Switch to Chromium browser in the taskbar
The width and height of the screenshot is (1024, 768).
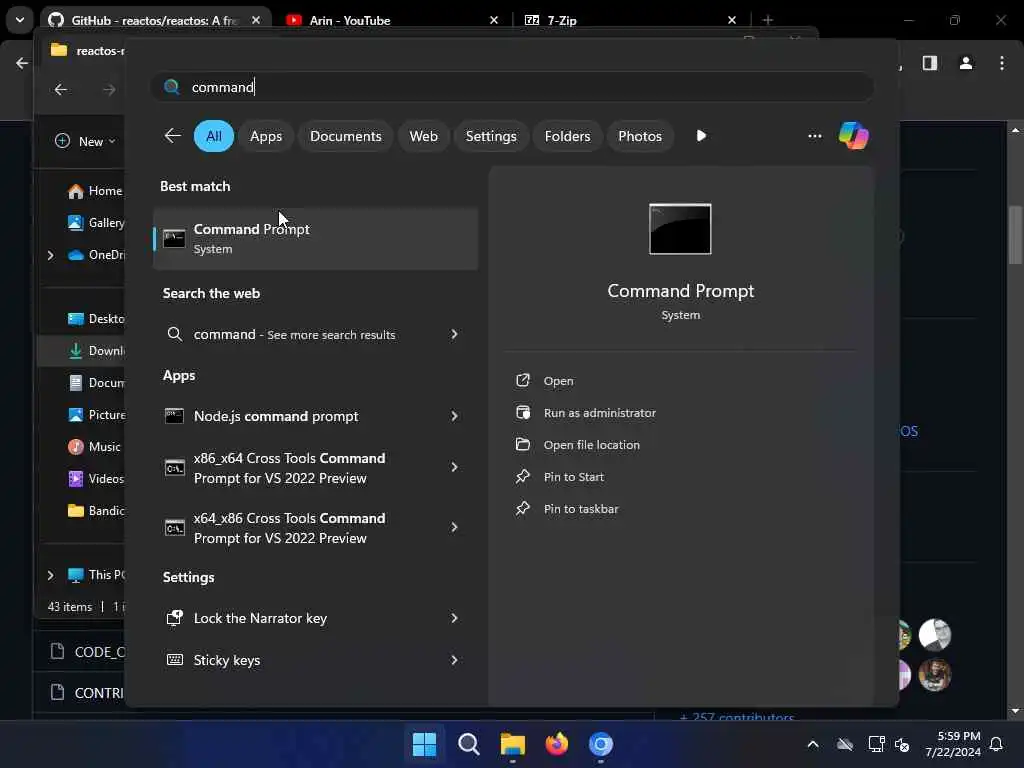point(600,744)
